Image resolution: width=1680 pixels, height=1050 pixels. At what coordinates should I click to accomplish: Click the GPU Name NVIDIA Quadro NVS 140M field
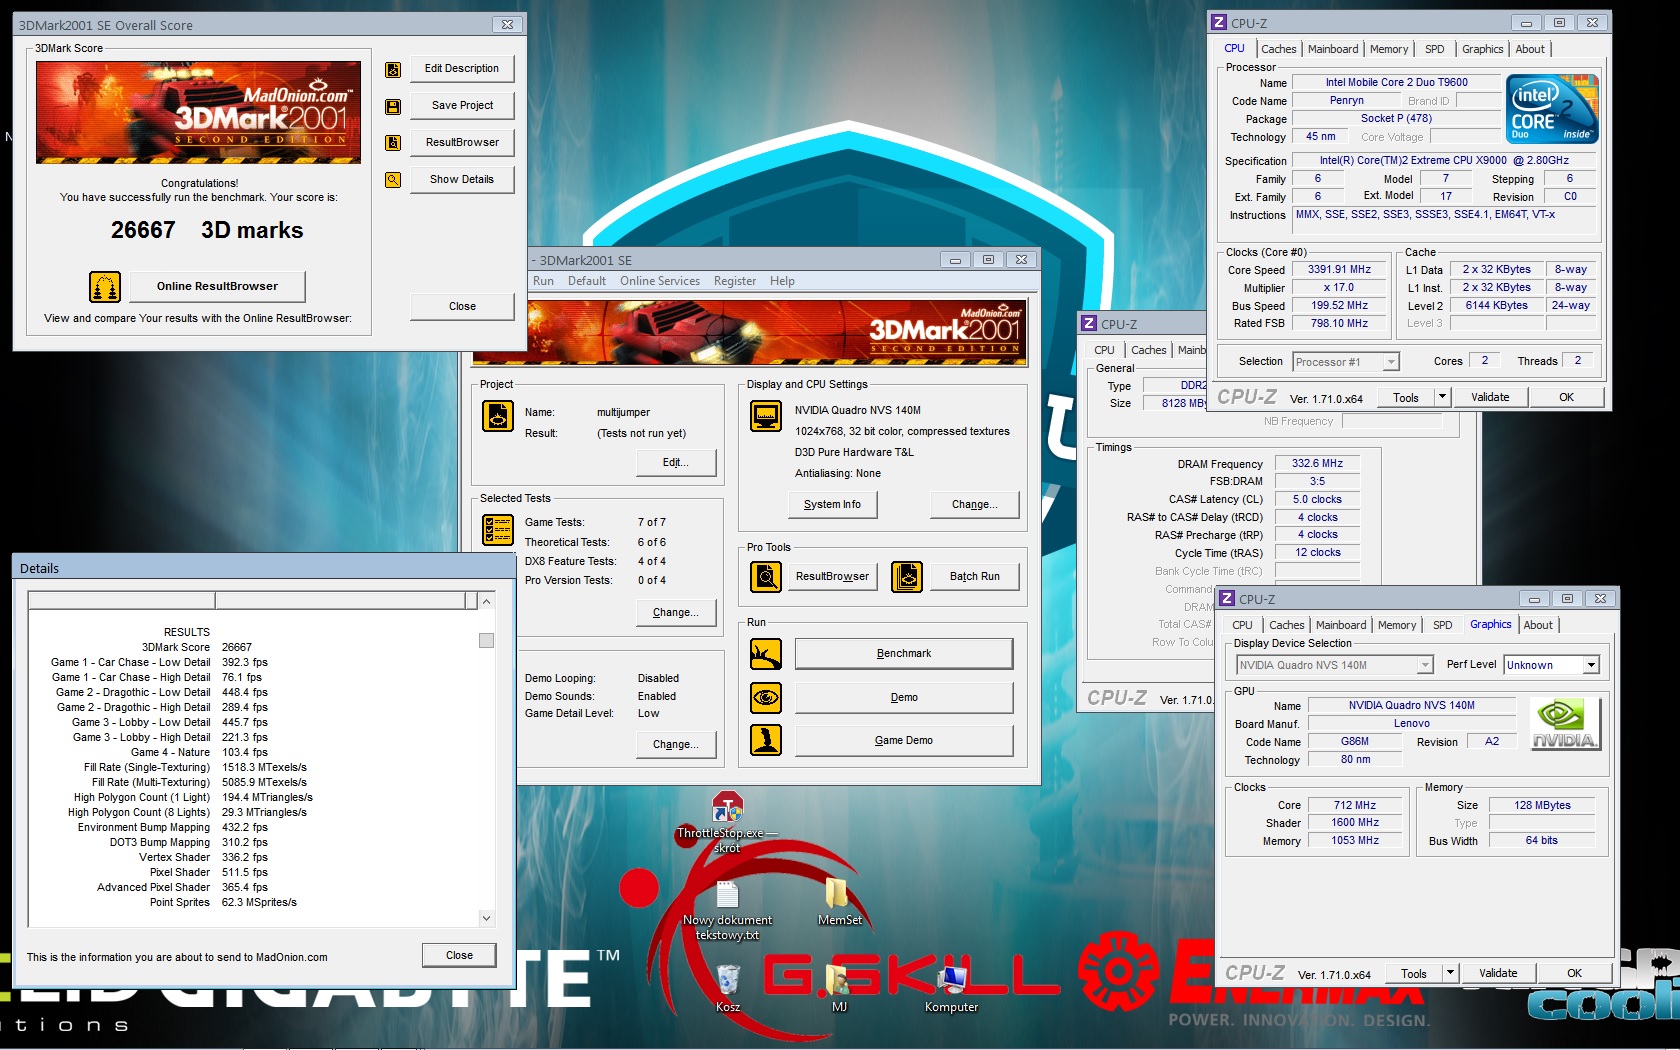click(x=1411, y=706)
